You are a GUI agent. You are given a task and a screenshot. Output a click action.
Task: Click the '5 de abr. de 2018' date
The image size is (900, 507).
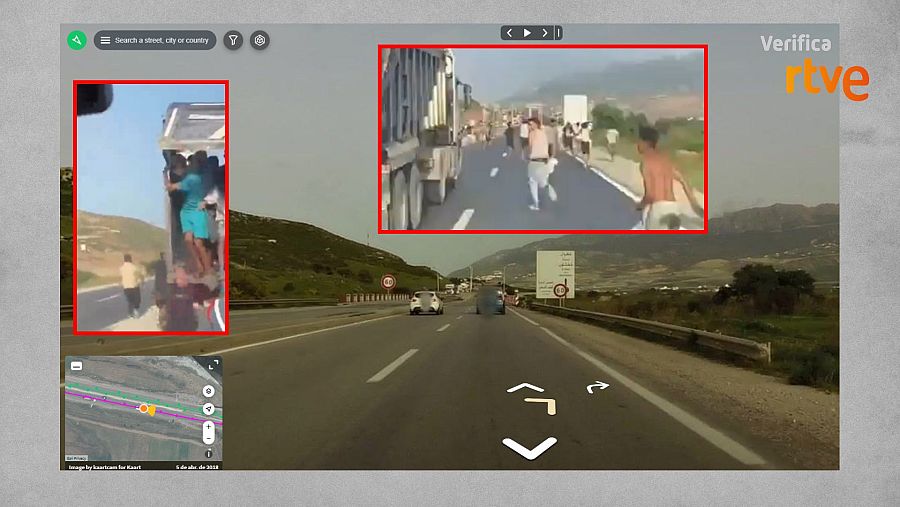click(197, 467)
